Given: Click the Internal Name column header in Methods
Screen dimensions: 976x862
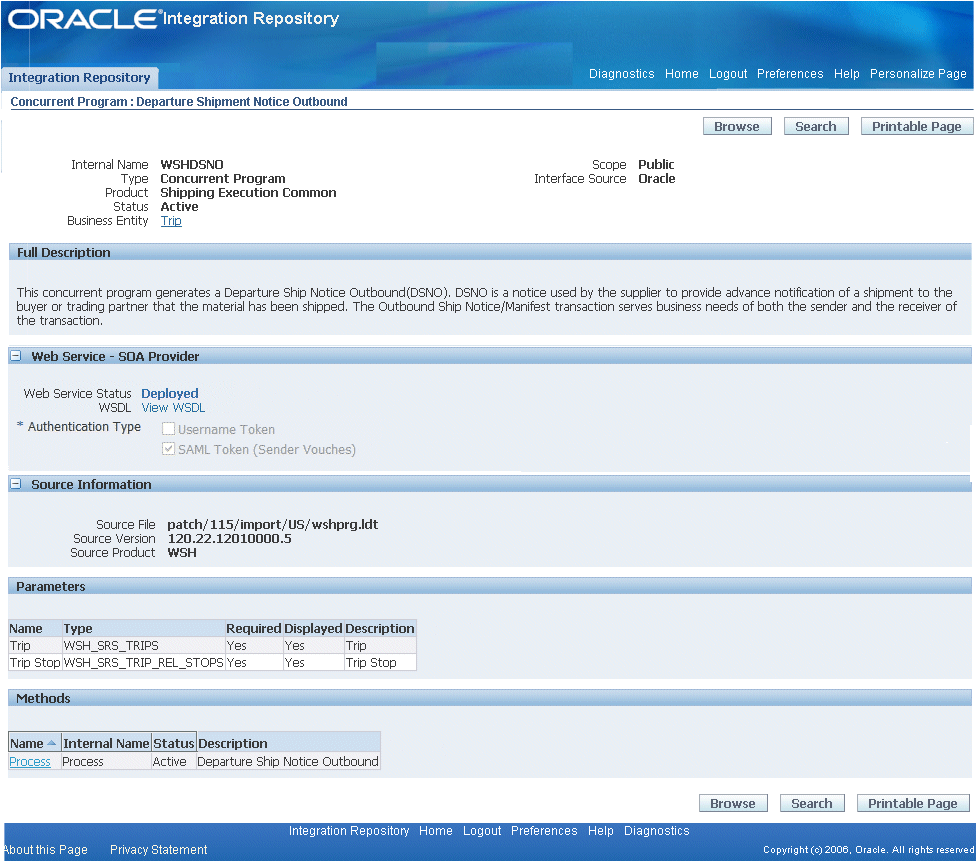Looking at the screenshot, I should 106,743.
